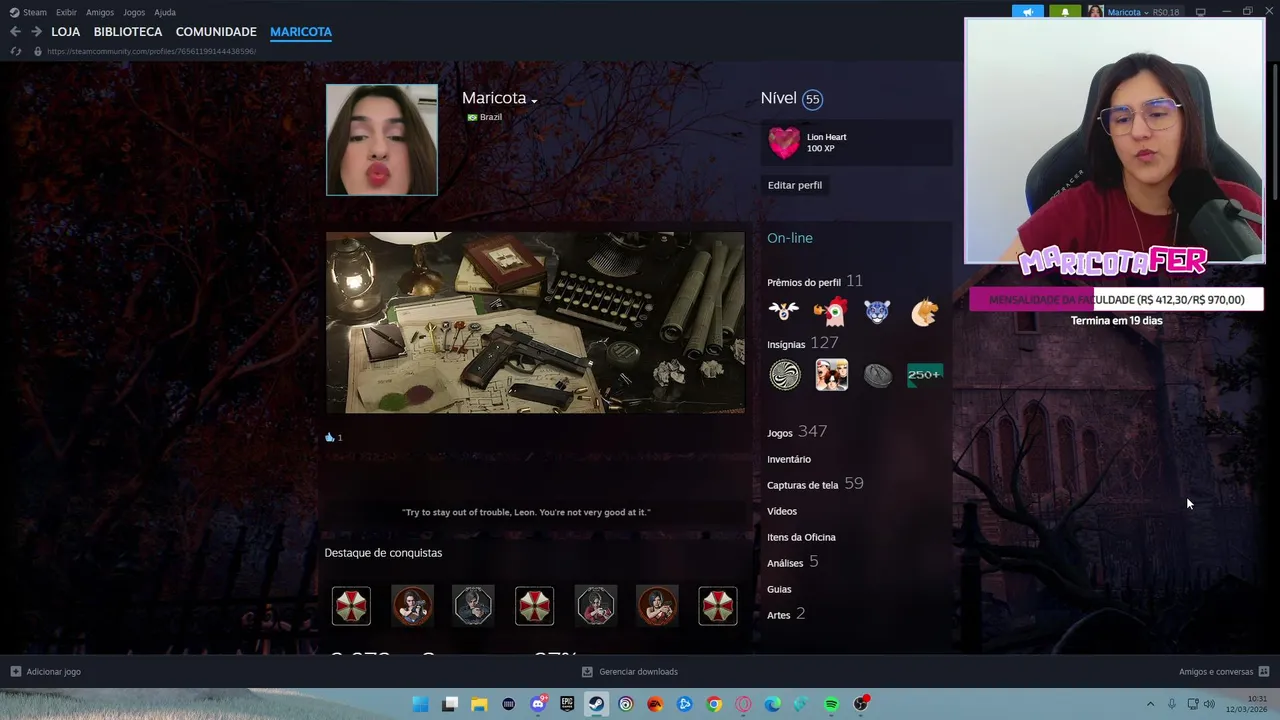The image size is (1280, 720).
Task: Open the Ajuda menu
Action: coord(165,12)
